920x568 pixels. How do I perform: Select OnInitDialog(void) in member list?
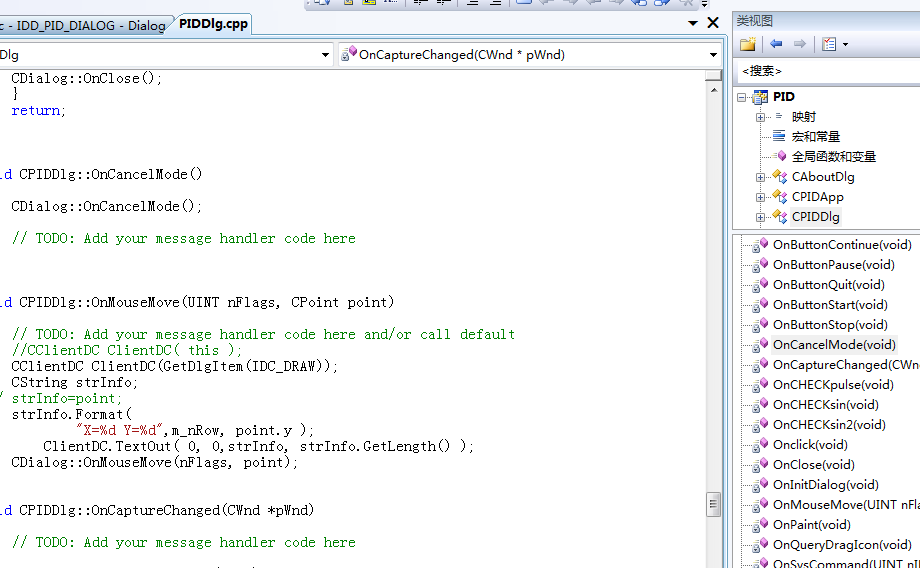pyautogui.click(x=826, y=485)
